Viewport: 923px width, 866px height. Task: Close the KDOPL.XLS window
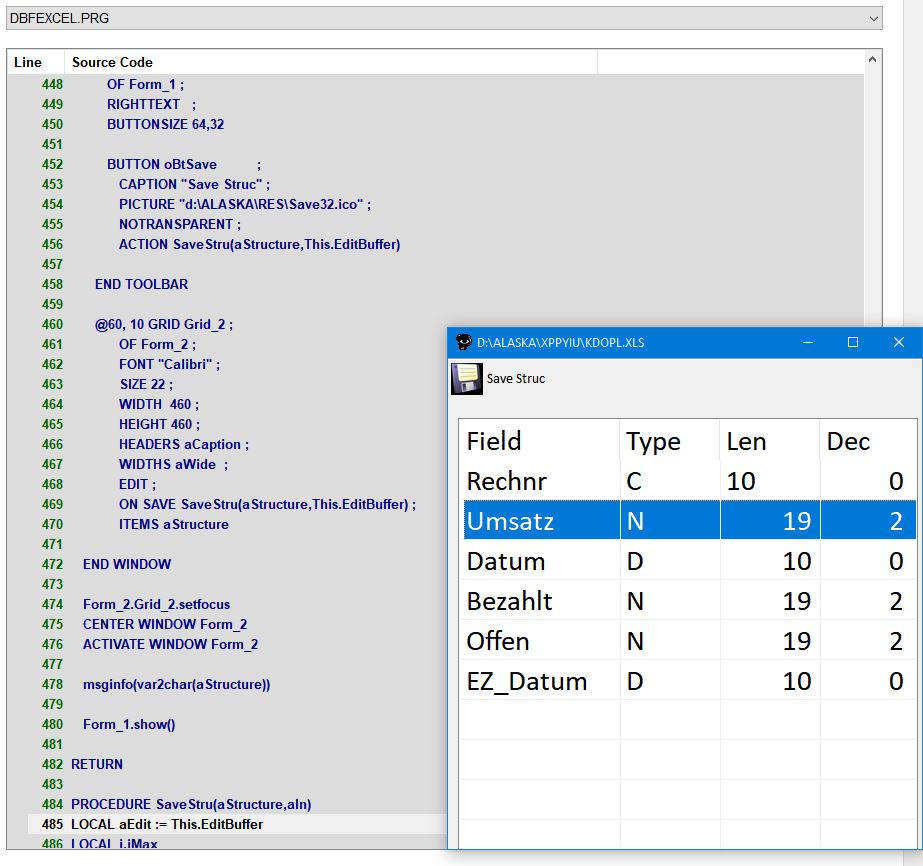click(898, 342)
